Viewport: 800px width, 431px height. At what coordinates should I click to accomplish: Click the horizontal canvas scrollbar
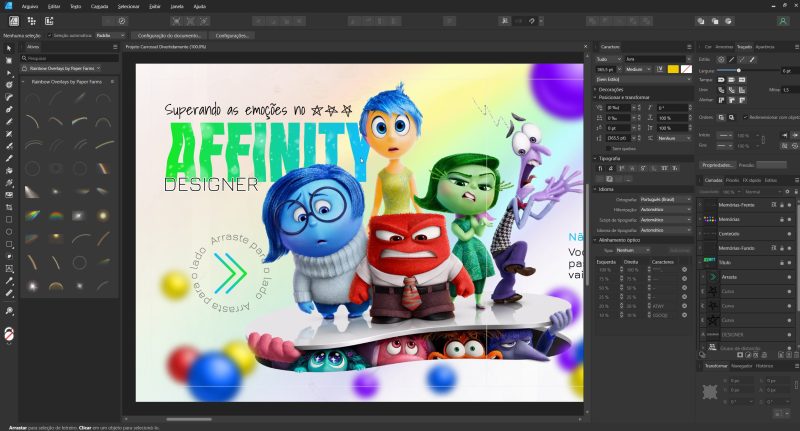(189, 419)
